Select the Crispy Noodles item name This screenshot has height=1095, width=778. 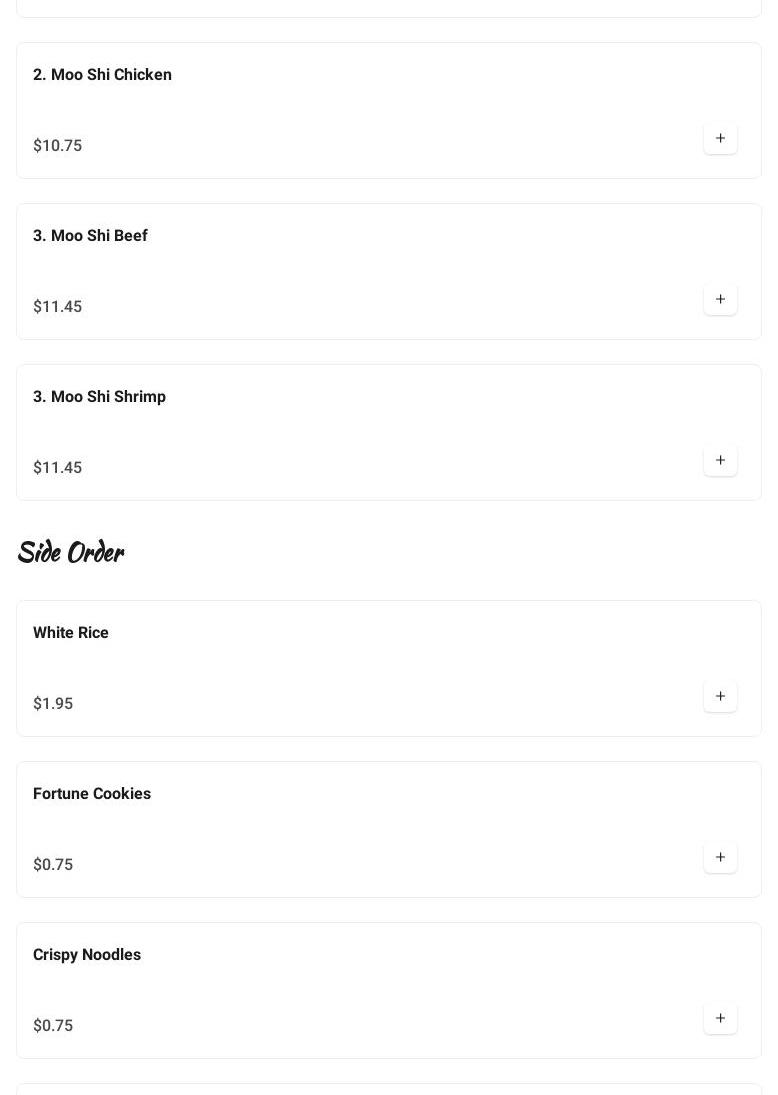[x=87, y=955]
